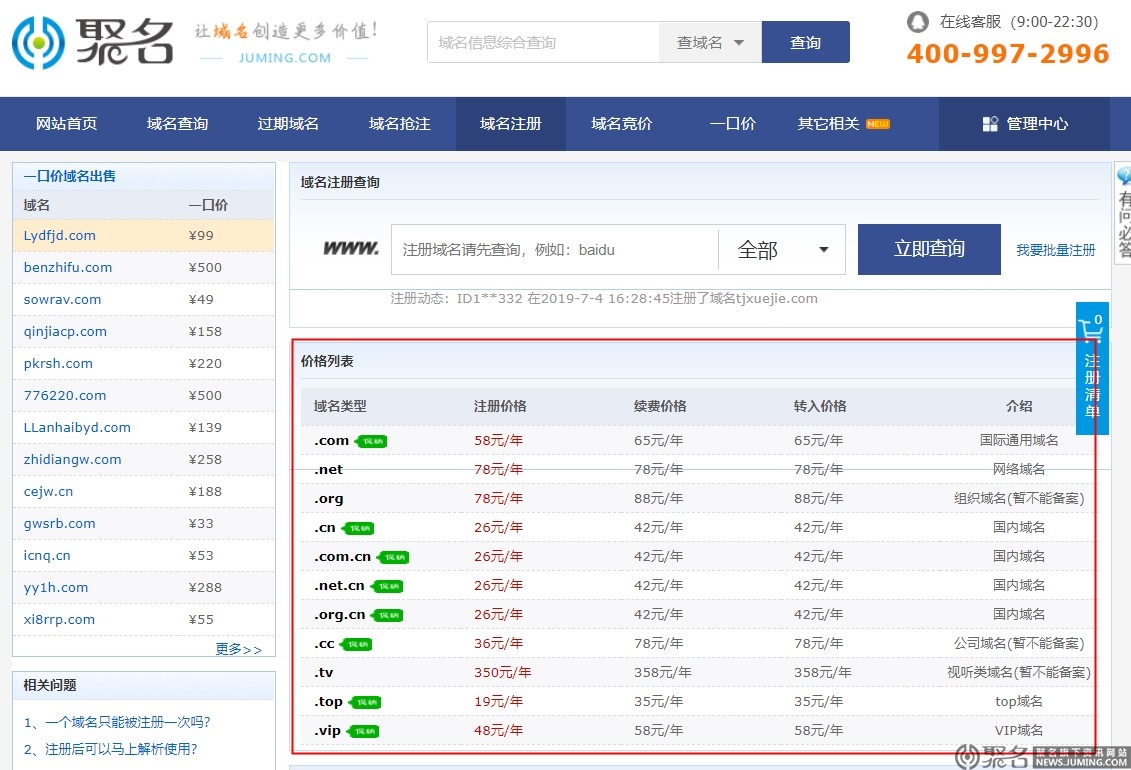Image resolution: width=1131 pixels, height=770 pixels.
Task: Open the icnq.cn domain link
Action: 47,555
